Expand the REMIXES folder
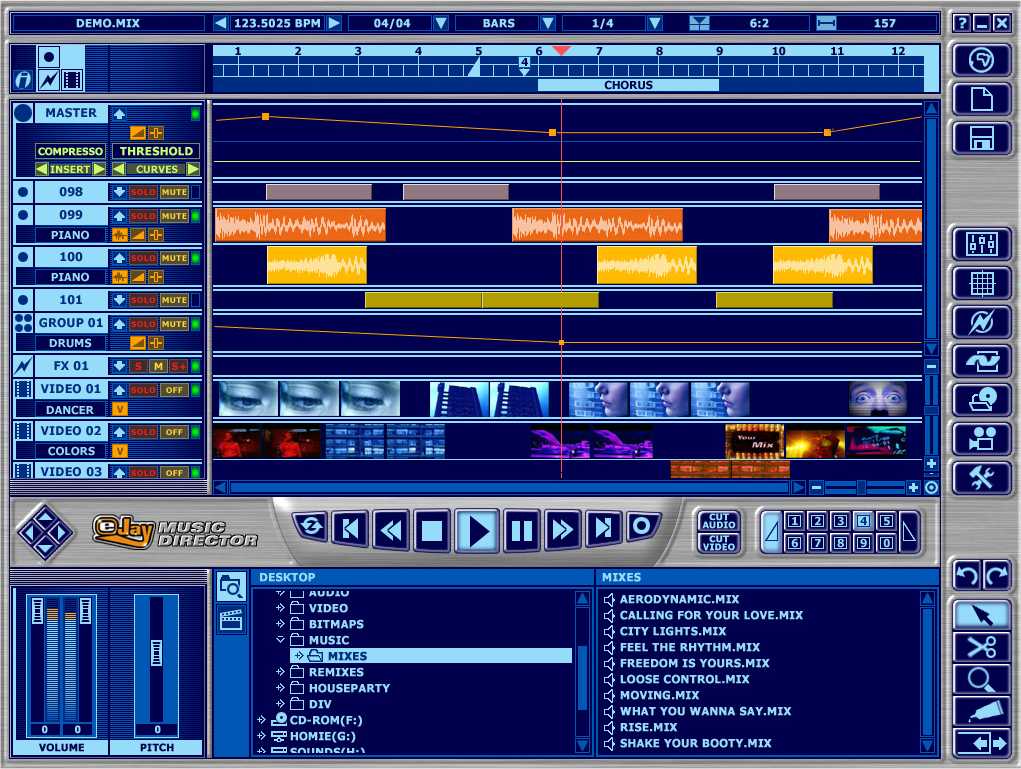Screen dimensions: 1021x769 (x=281, y=672)
